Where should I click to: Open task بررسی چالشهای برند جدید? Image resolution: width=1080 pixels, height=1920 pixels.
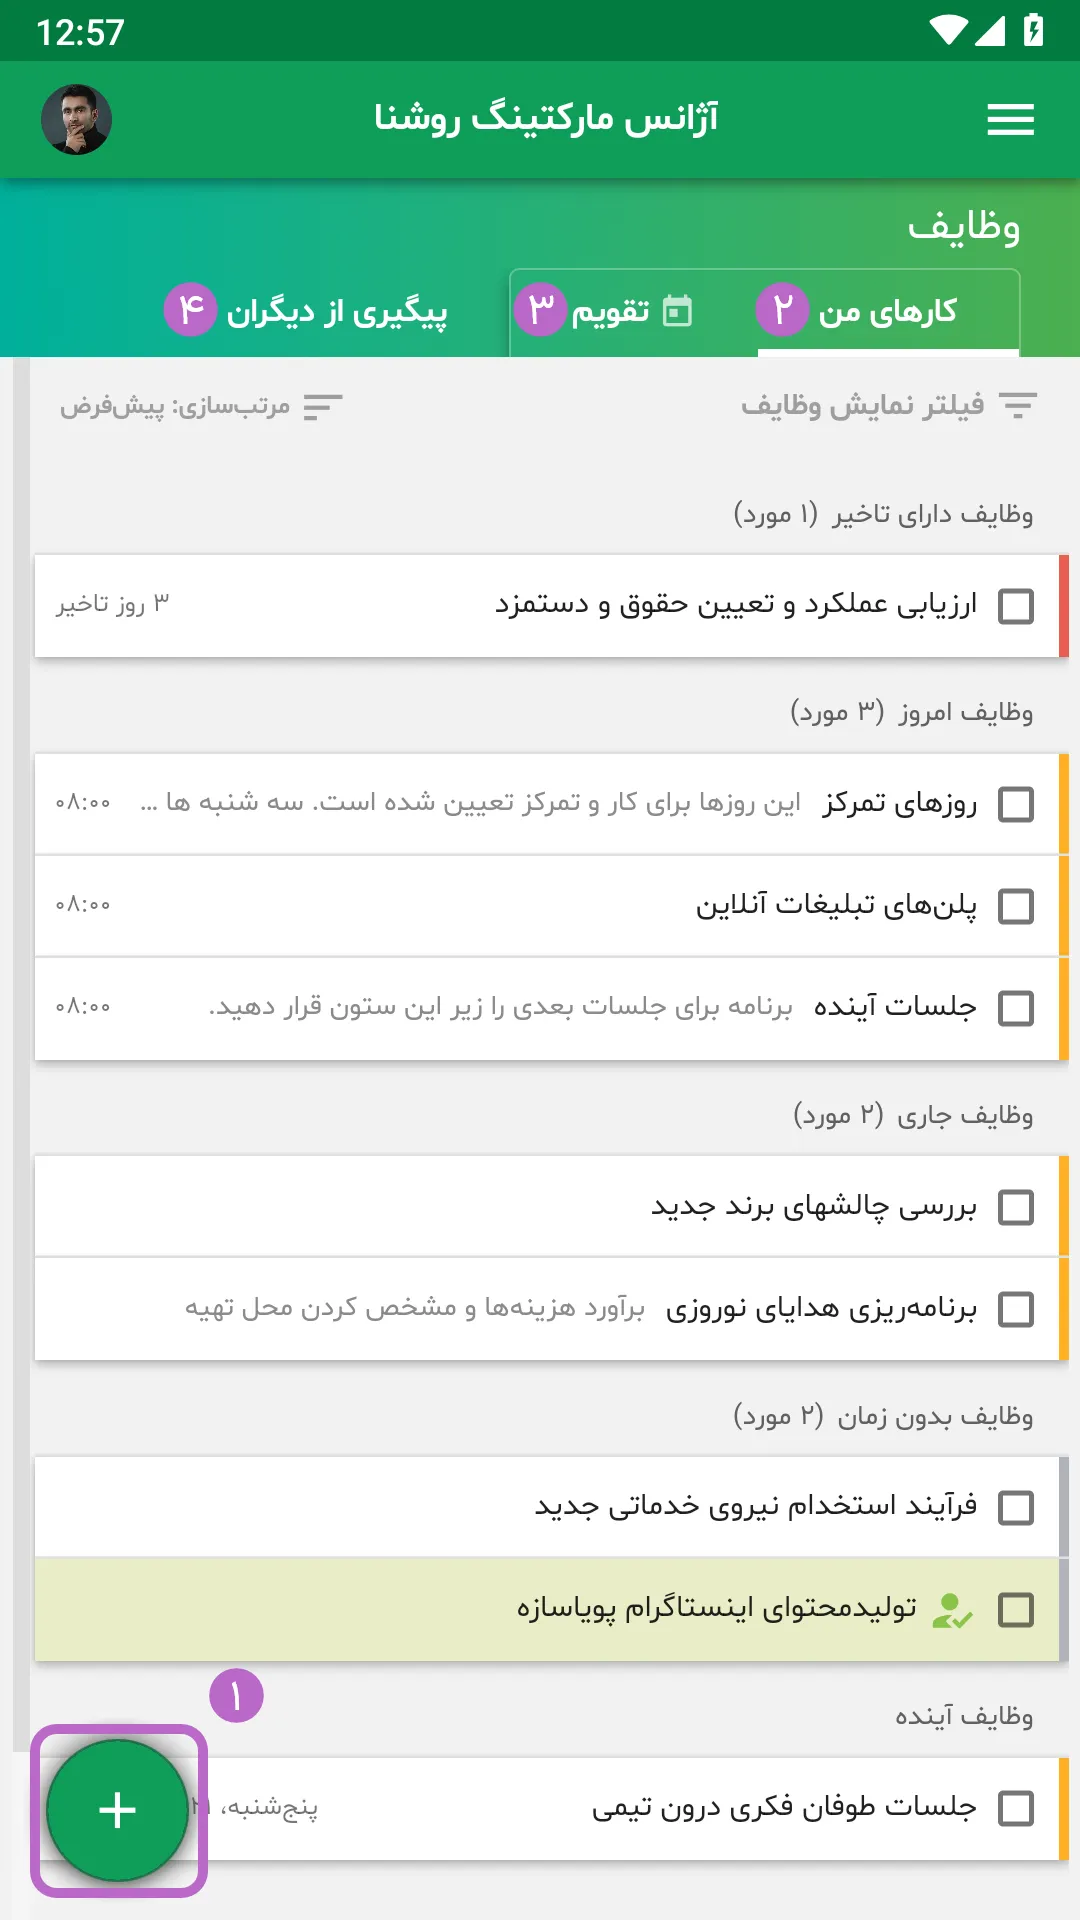tap(547, 1206)
